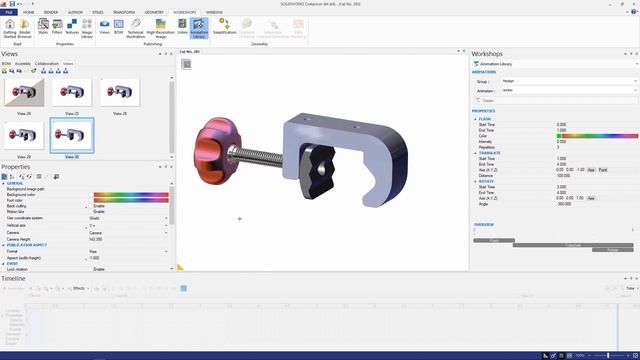640x360 pixels.
Task: Enable the Lock rotation checkbox
Action: pos(91,269)
